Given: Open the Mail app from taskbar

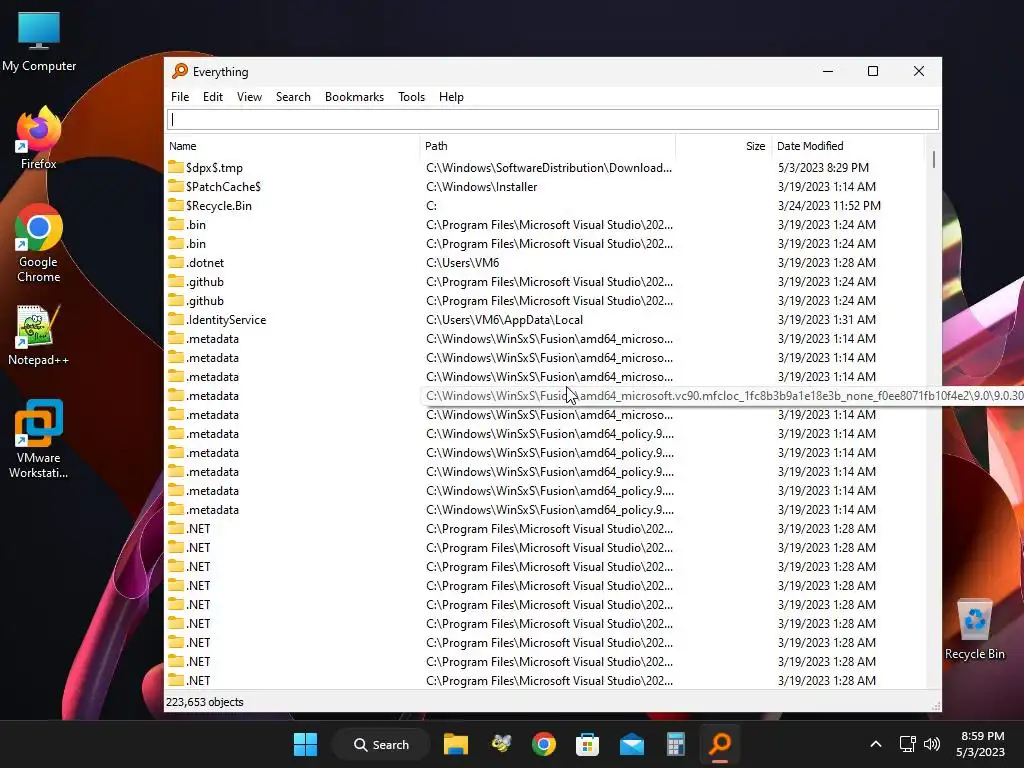Looking at the screenshot, I should pos(632,744).
